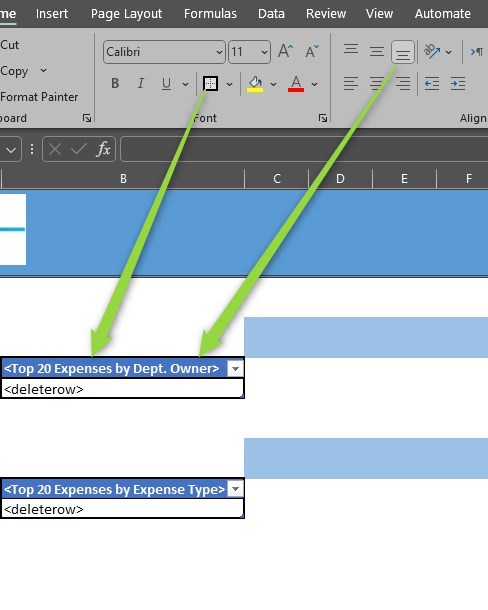Apply yellow Fill Color
The image size is (488, 610).
click(255, 84)
